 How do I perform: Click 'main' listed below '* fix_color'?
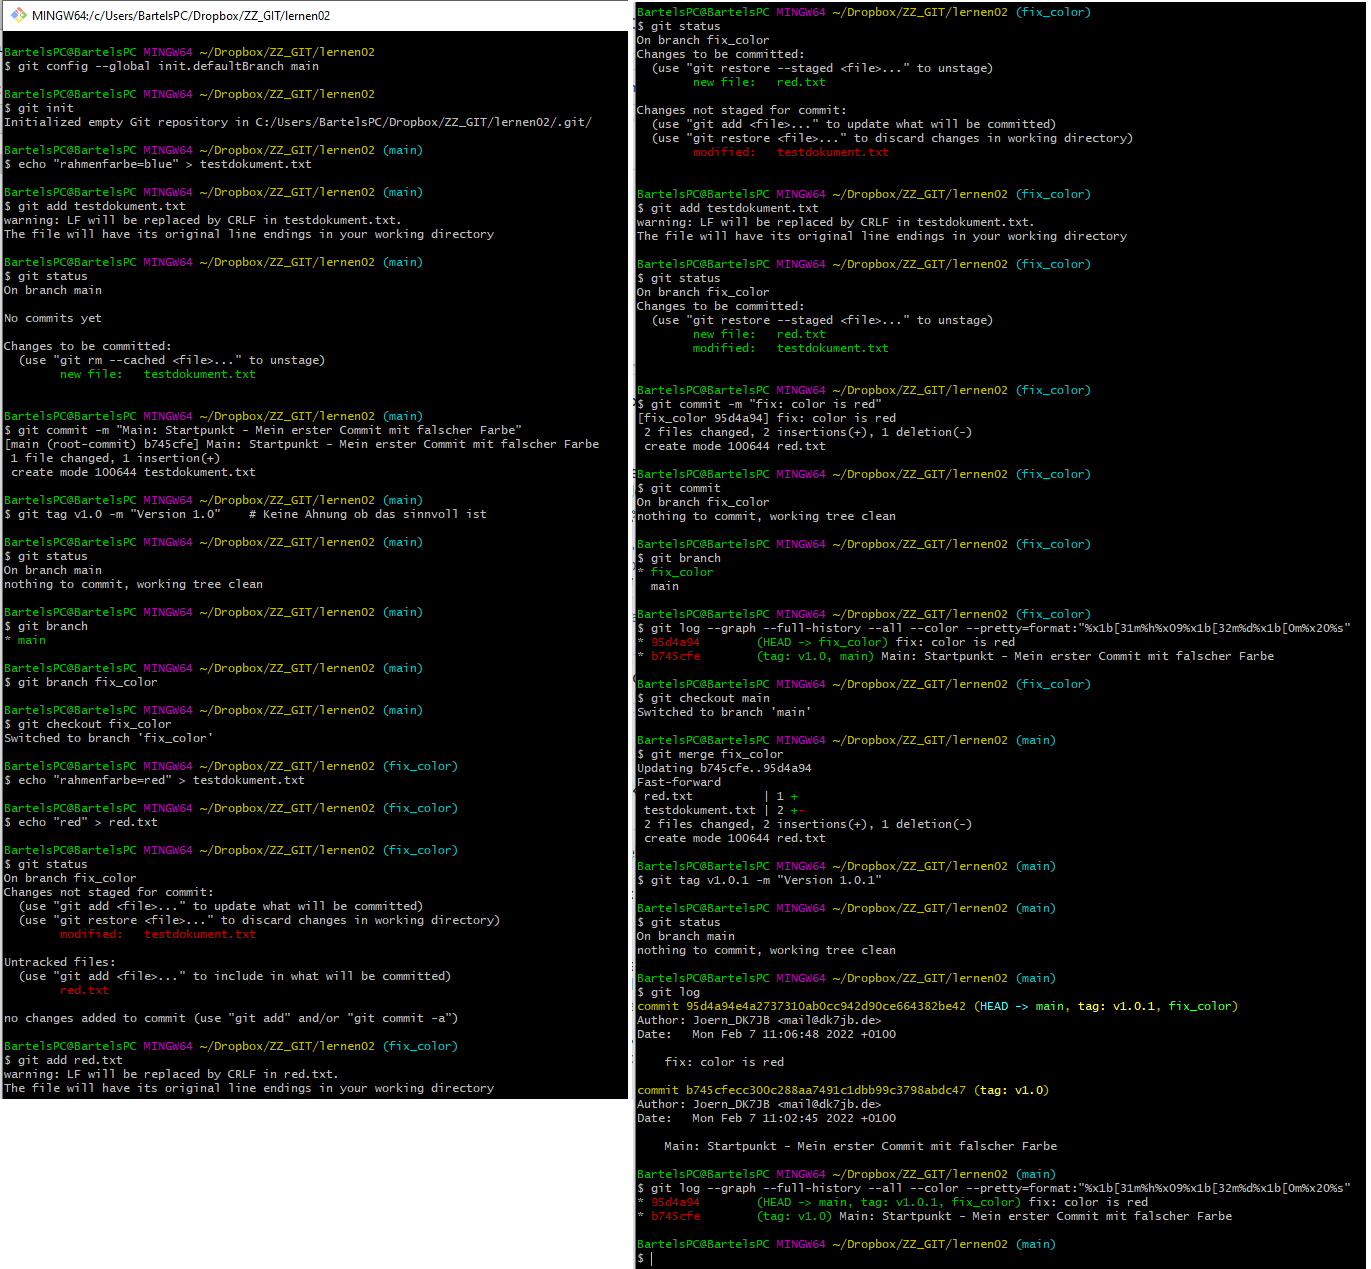click(665, 586)
